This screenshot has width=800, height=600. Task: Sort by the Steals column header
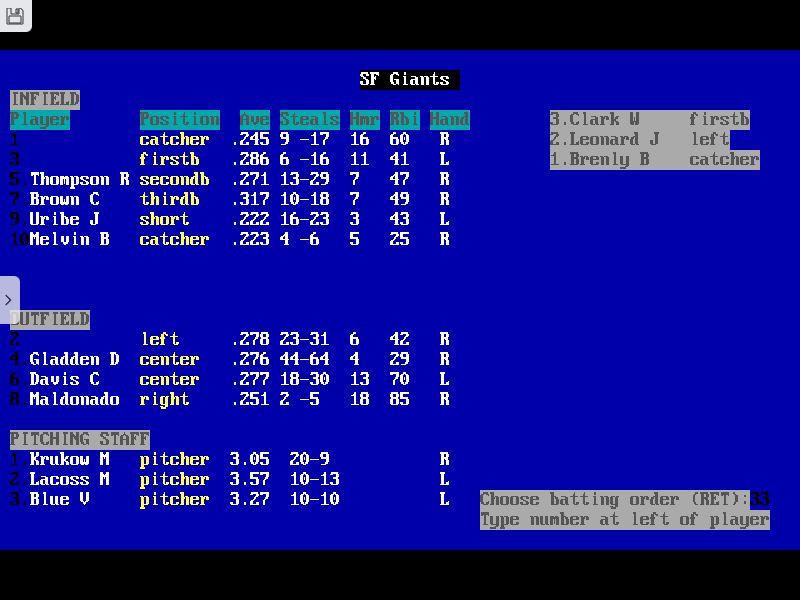coord(309,119)
